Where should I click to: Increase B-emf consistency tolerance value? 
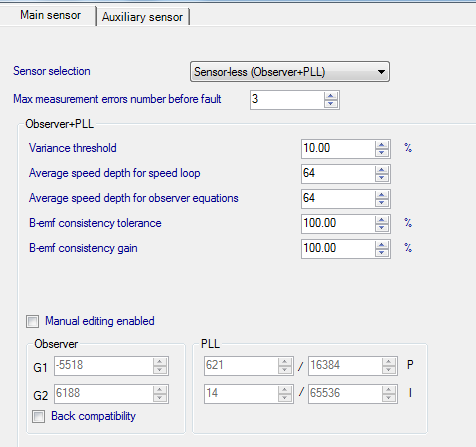[382, 220]
